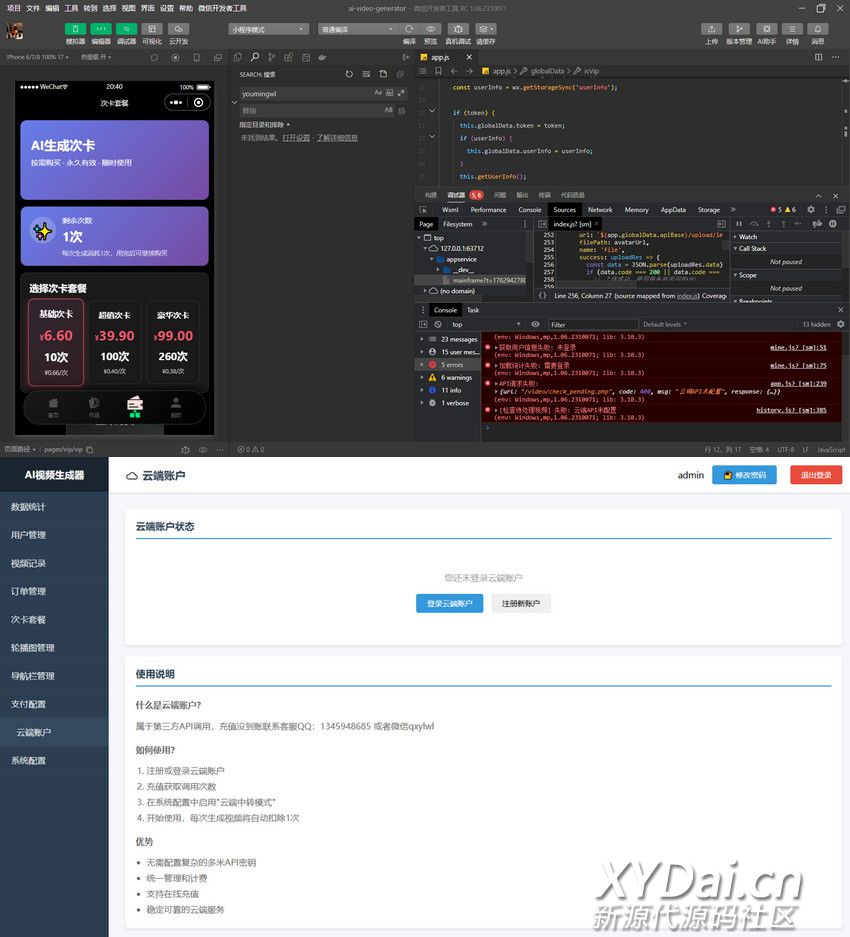The width and height of the screenshot is (850, 937).
Task: Click the search magnifier icon in sidebar
Action: (255, 58)
